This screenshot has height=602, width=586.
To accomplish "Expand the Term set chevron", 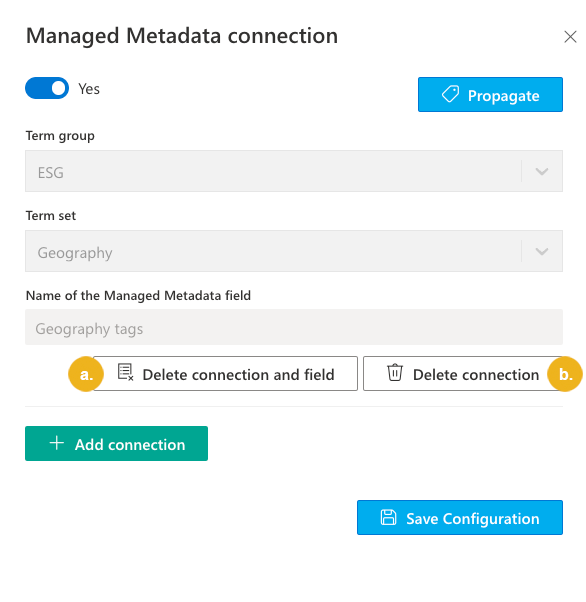I will 542,251.
